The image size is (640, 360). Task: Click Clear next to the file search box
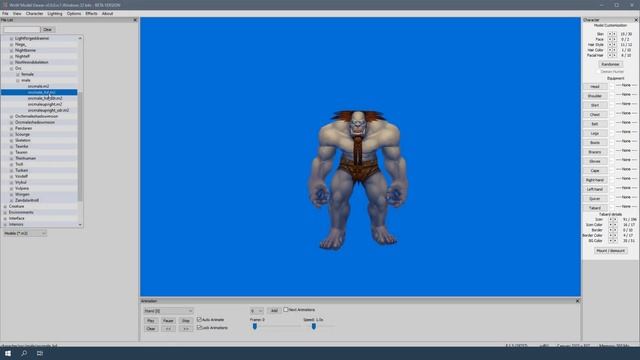click(x=47, y=29)
